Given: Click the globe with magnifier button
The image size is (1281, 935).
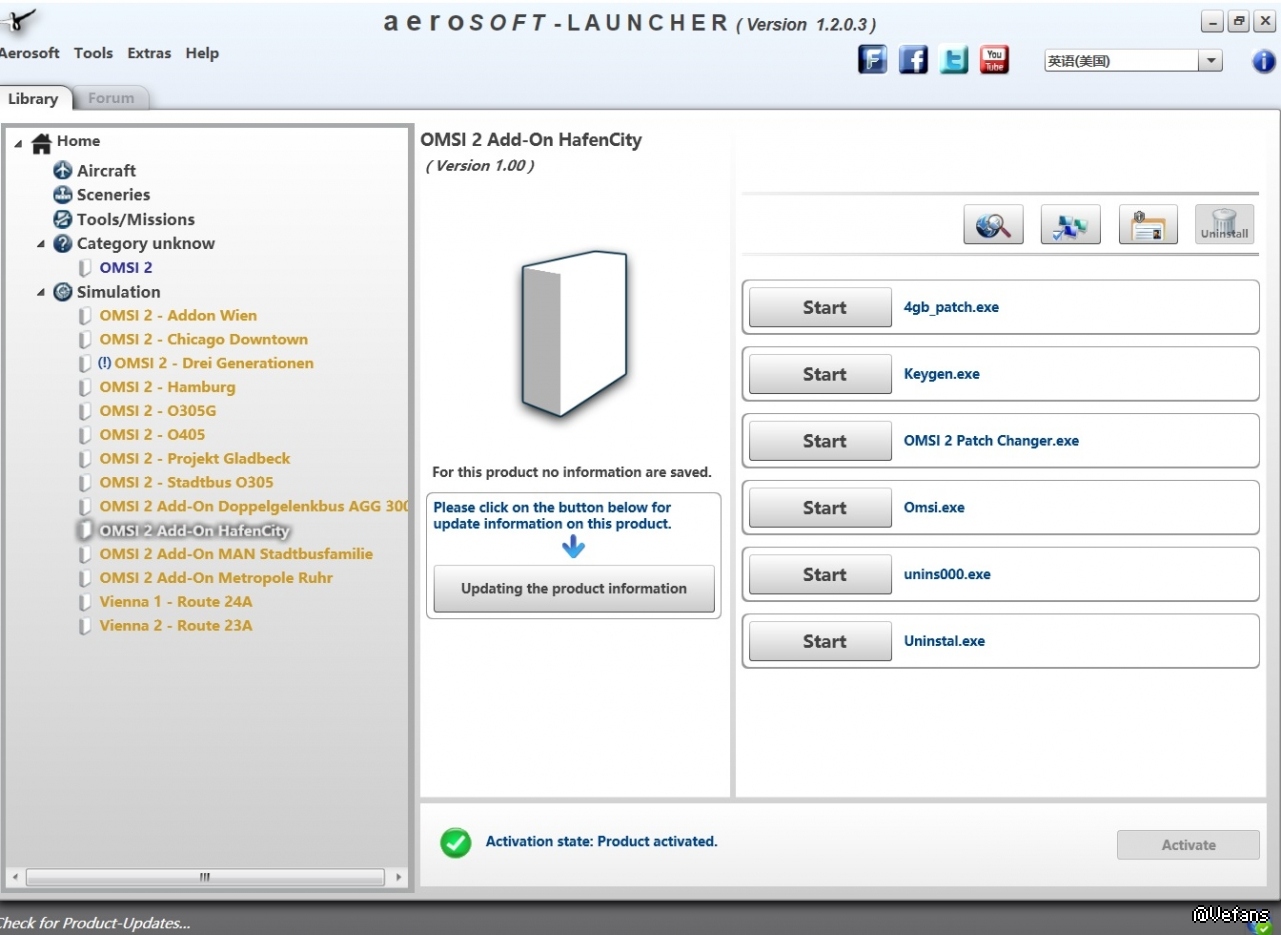Looking at the screenshot, I should click(993, 225).
